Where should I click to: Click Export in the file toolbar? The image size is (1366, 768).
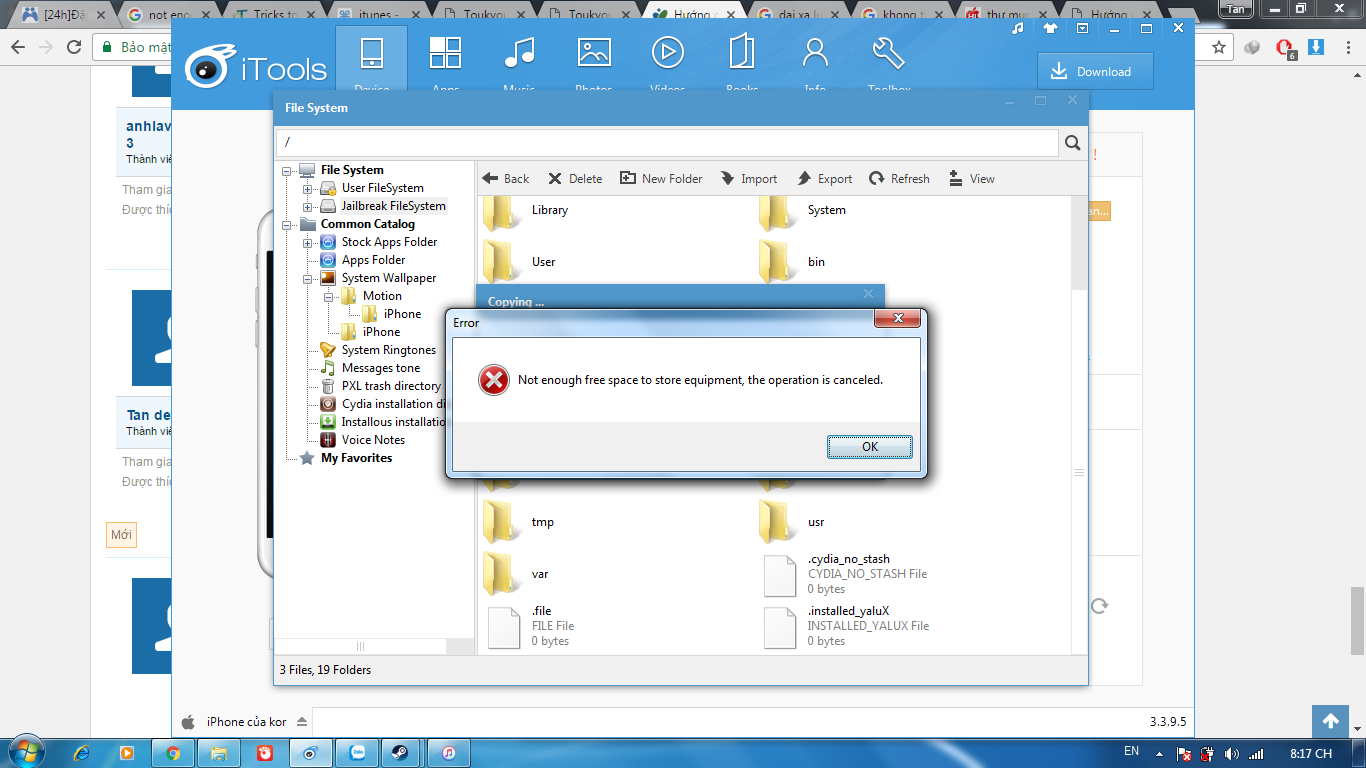pyautogui.click(x=824, y=179)
